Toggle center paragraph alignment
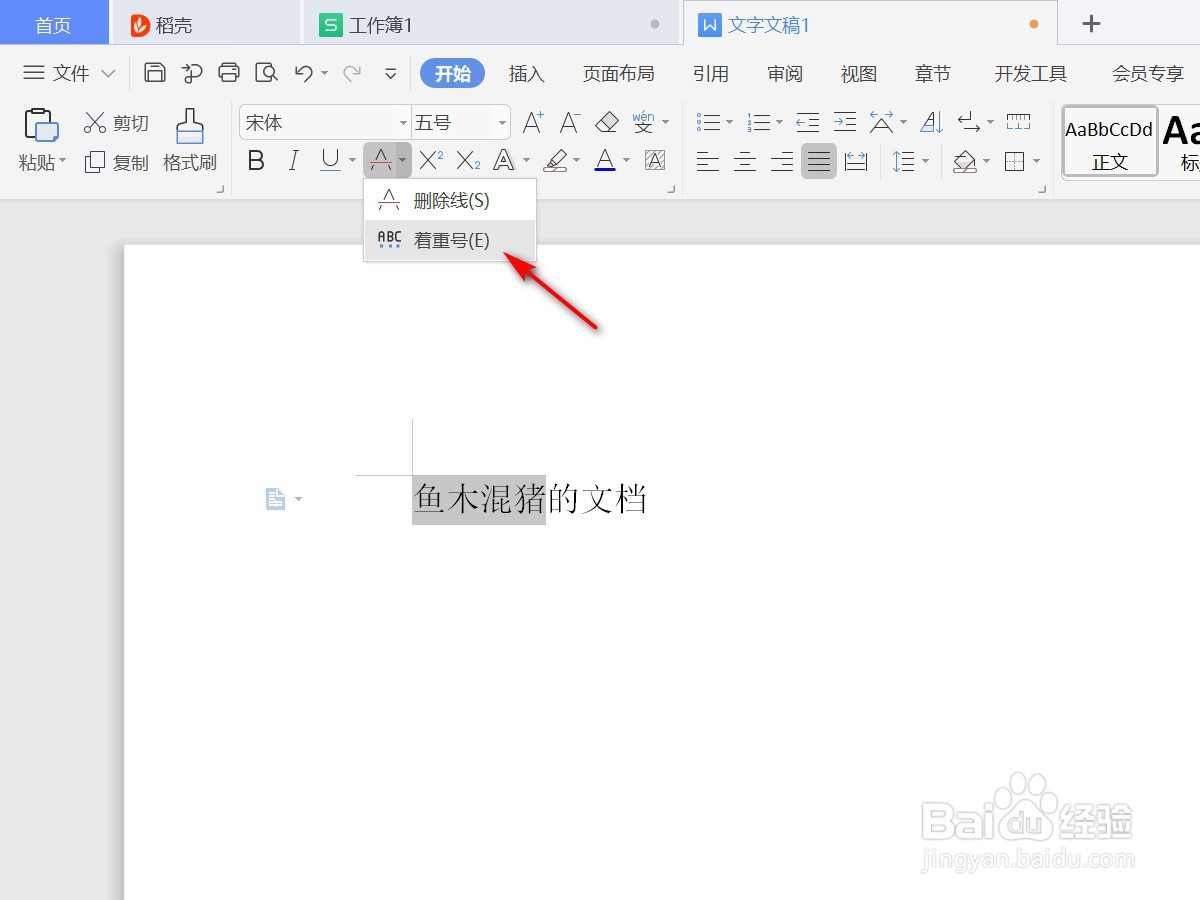This screenshot has height=900, width=1200. 745,161
